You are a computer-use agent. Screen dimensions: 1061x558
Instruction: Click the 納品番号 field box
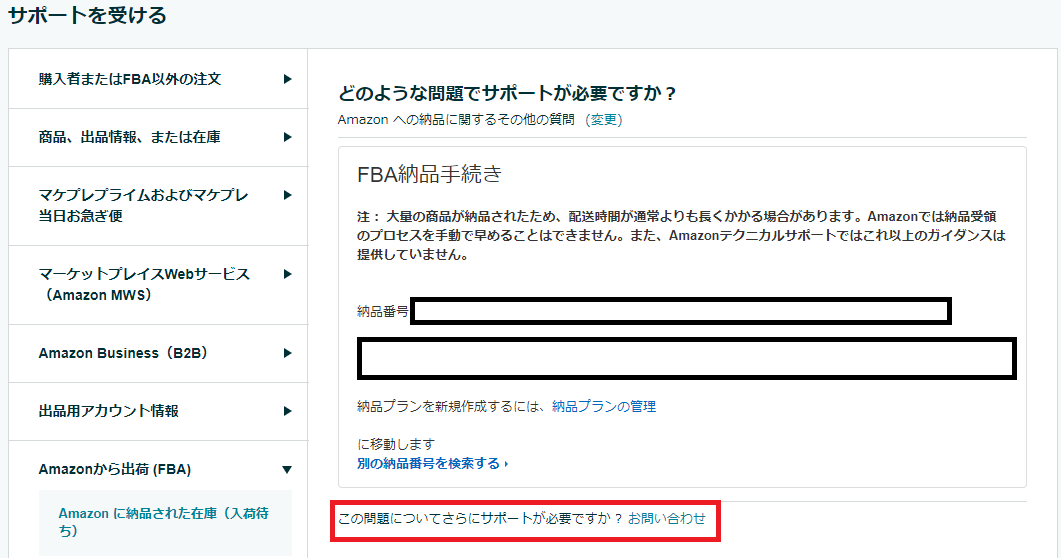(x=681, y=311)
